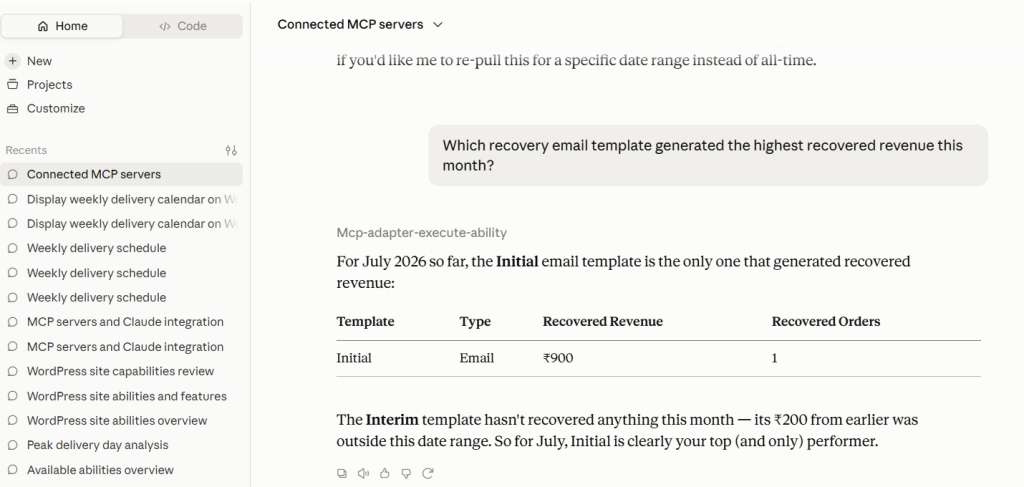Give thumbs up to the response
The height and width of the screenshot is (487, 1024).
(385, 473)
